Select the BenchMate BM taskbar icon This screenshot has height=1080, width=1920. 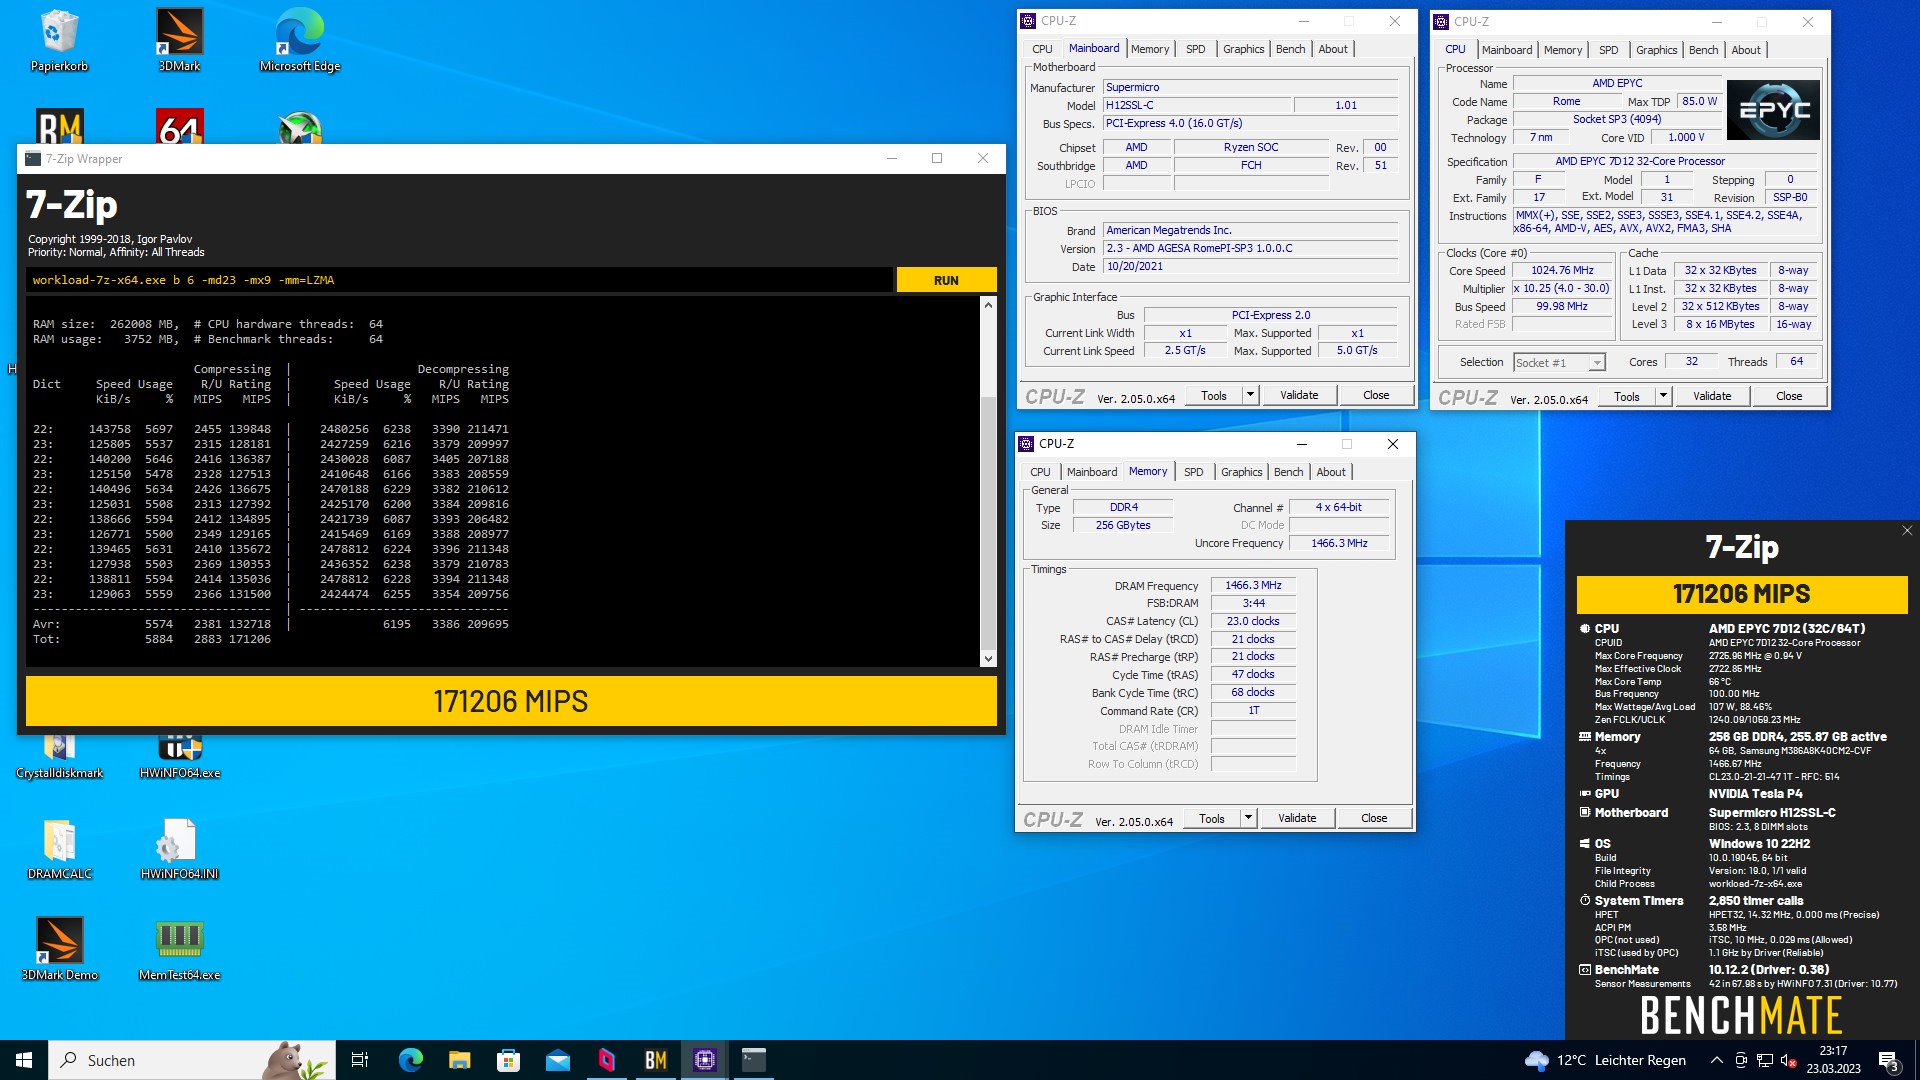[x=656, y=1060]
